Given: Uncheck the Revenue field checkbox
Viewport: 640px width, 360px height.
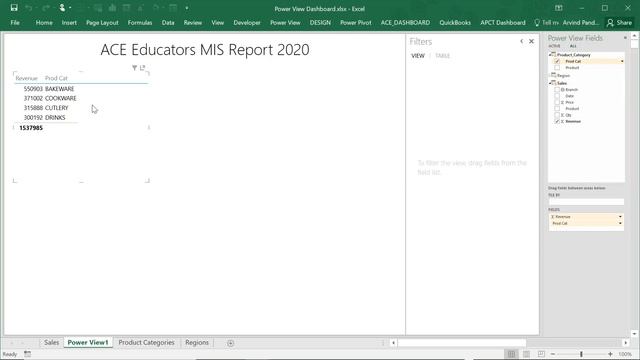Looking at the screenshot, I should click(x=557, y=121).
